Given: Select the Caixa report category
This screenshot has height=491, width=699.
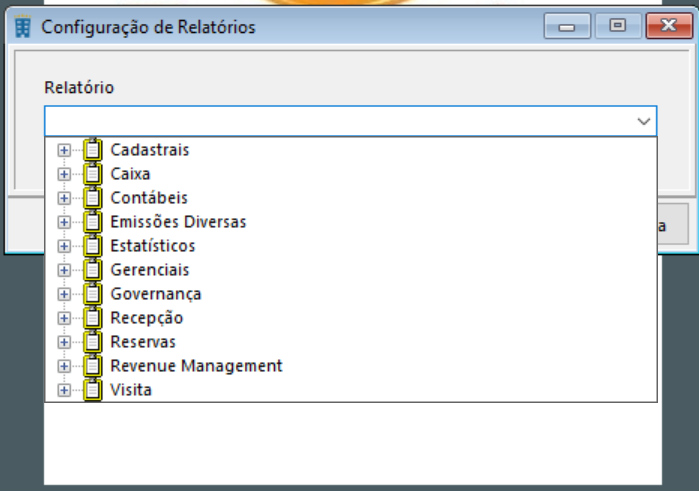Looking at the screenshot, I should pyautogui.click(x=130, y=174).
